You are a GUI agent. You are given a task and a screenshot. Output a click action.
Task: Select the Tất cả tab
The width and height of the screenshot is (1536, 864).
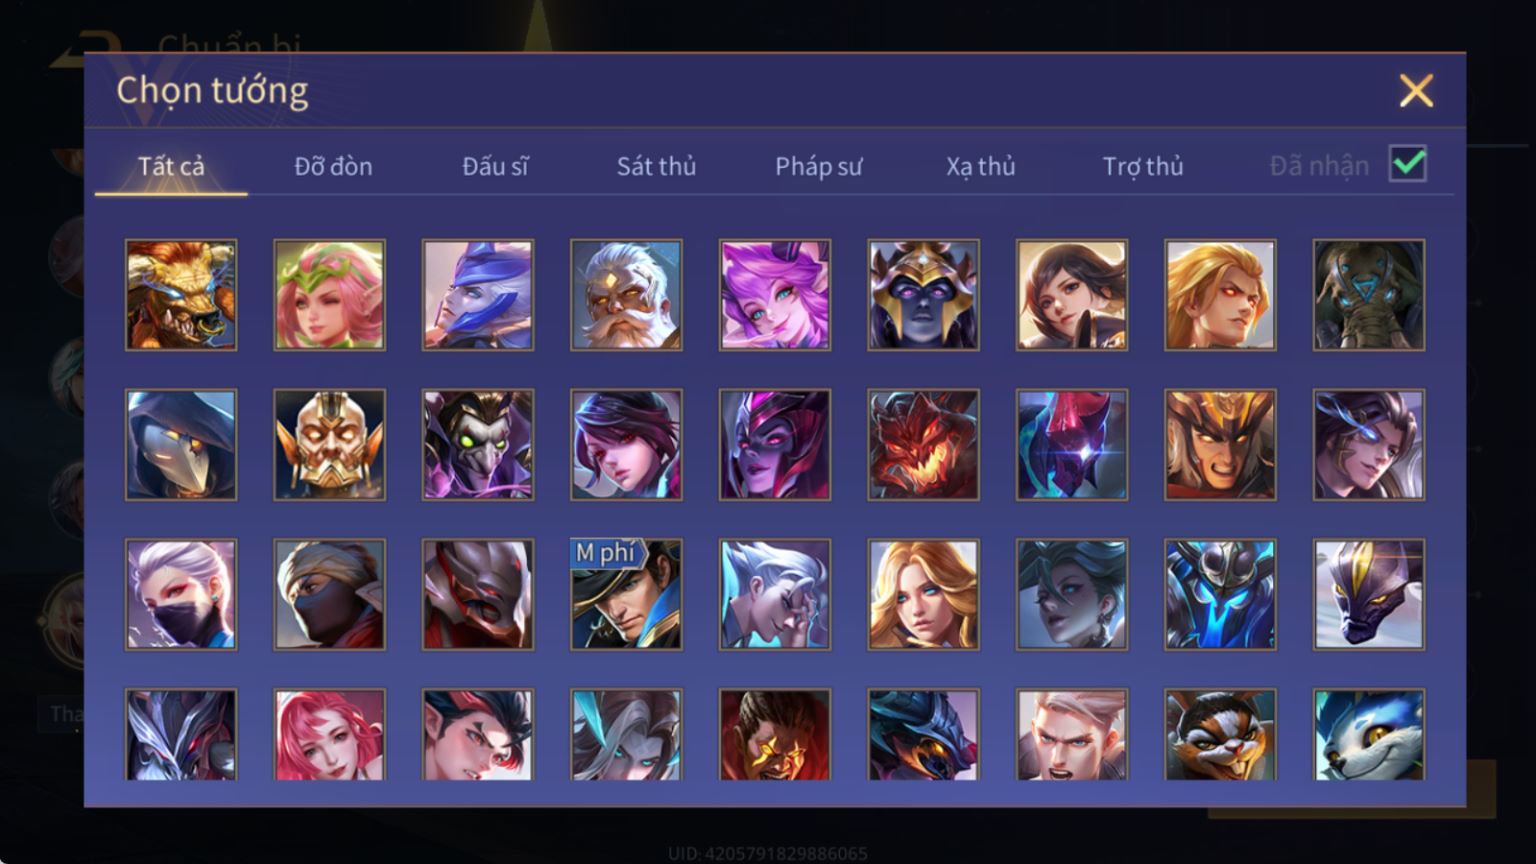(171, 166)
